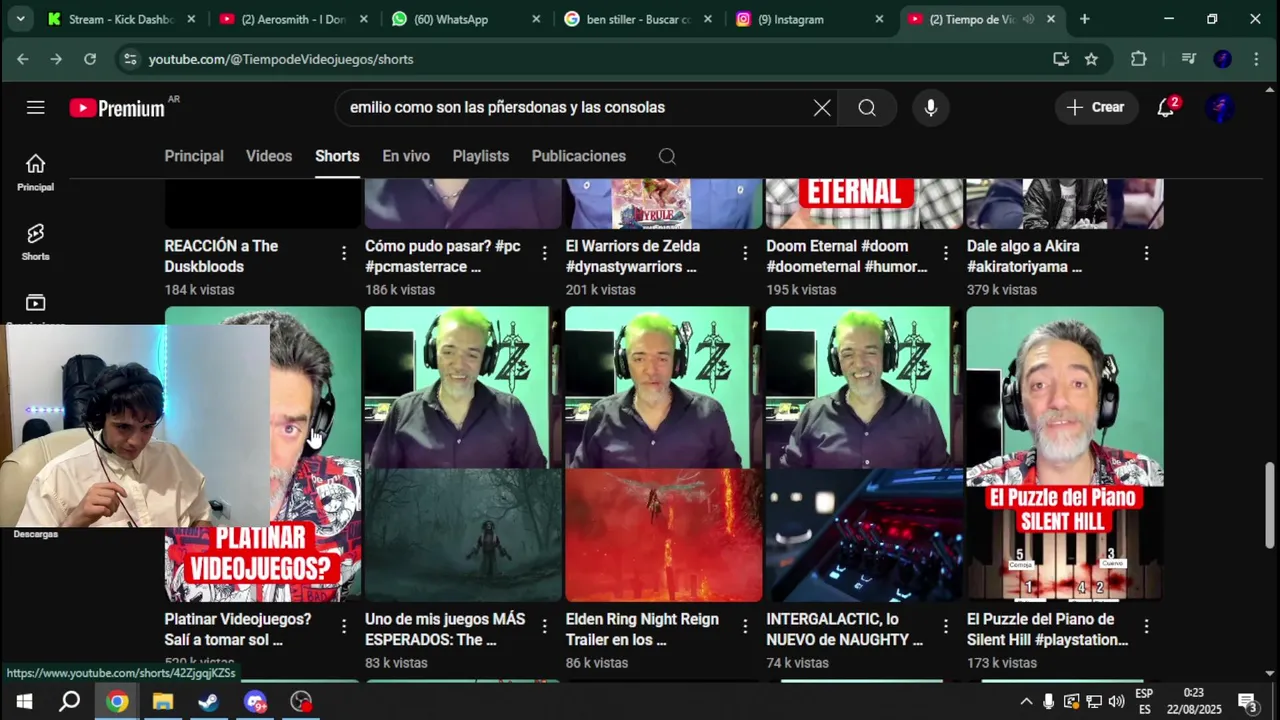The height and width of the screenshot is (720, 1280).
Task: Switch to Instagram browser tab
Action: pos(810,19)
